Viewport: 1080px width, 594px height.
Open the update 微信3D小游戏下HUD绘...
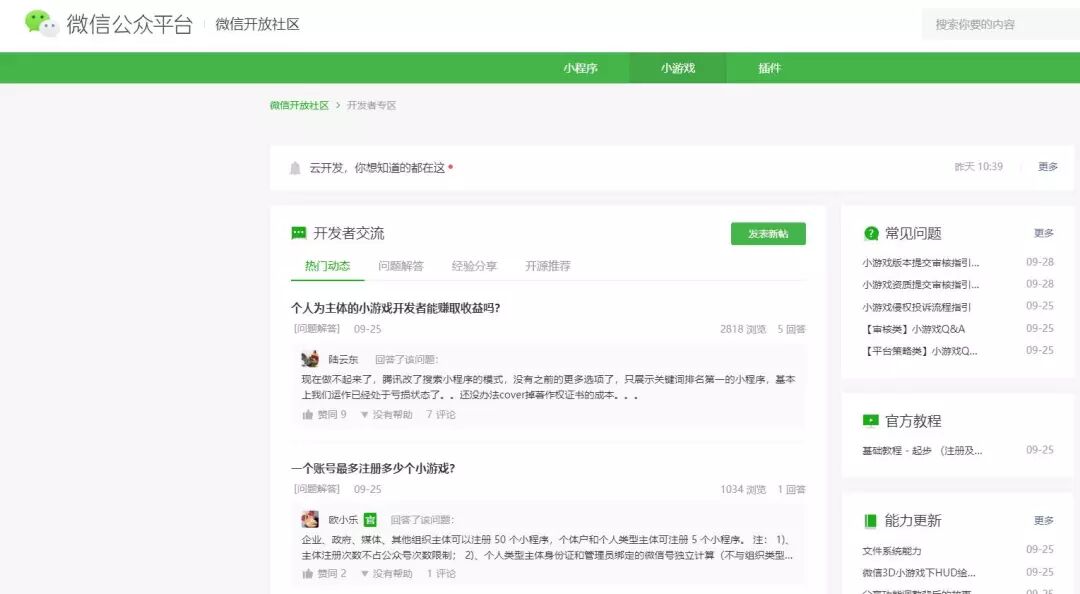coord(918,573)
